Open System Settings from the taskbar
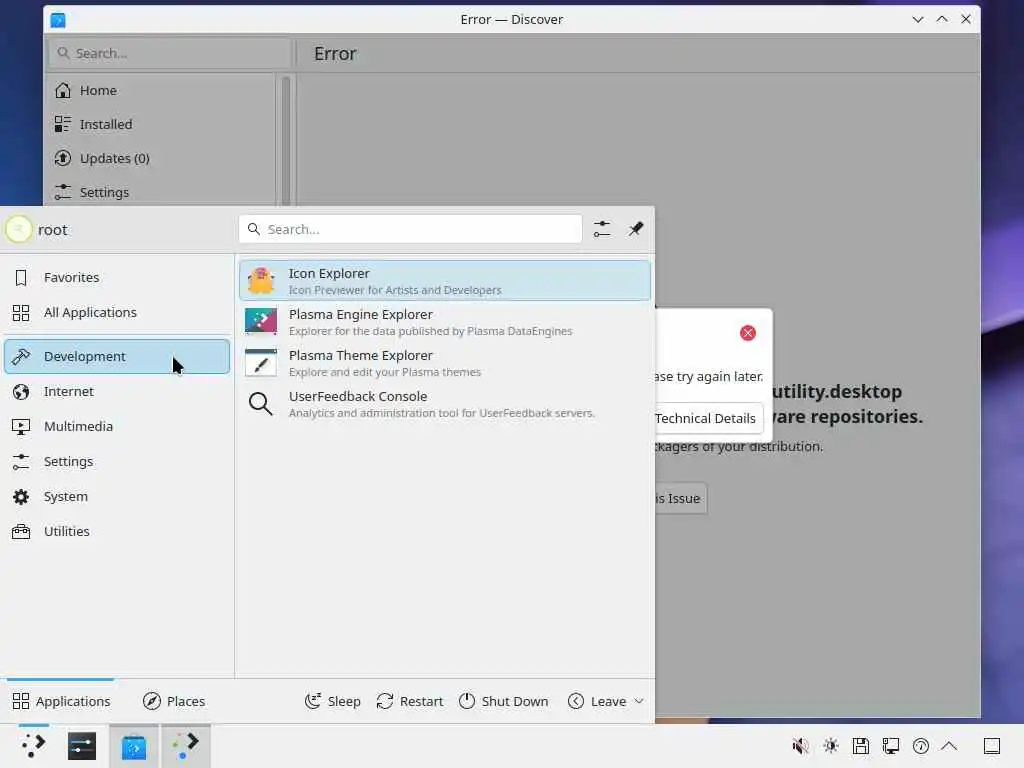This screenshot has height=768, width=1024. (82, 746)
